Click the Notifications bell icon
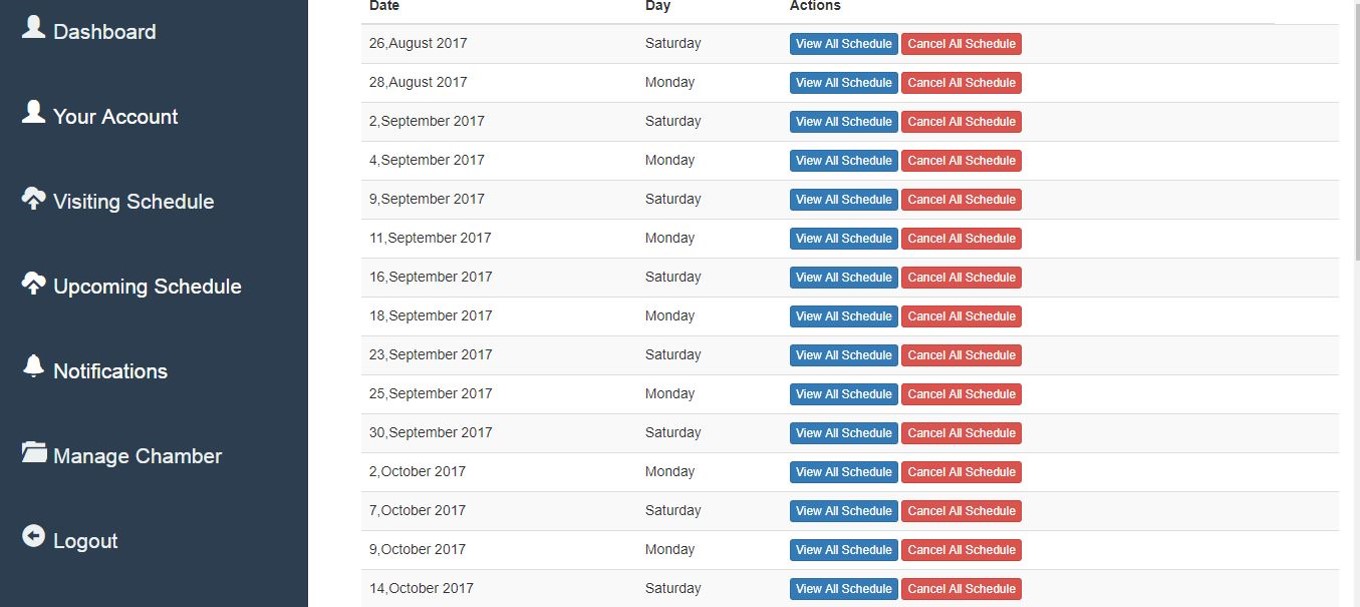 coord(33,366)
